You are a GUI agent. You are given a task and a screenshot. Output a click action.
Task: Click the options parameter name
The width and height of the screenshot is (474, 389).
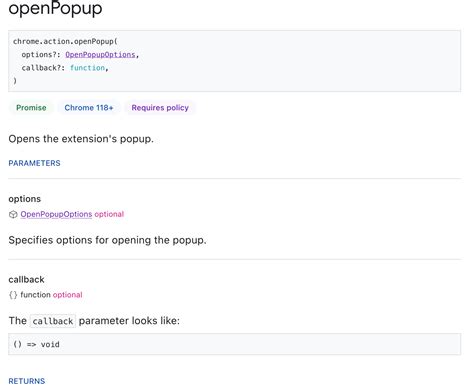(25, 199)
